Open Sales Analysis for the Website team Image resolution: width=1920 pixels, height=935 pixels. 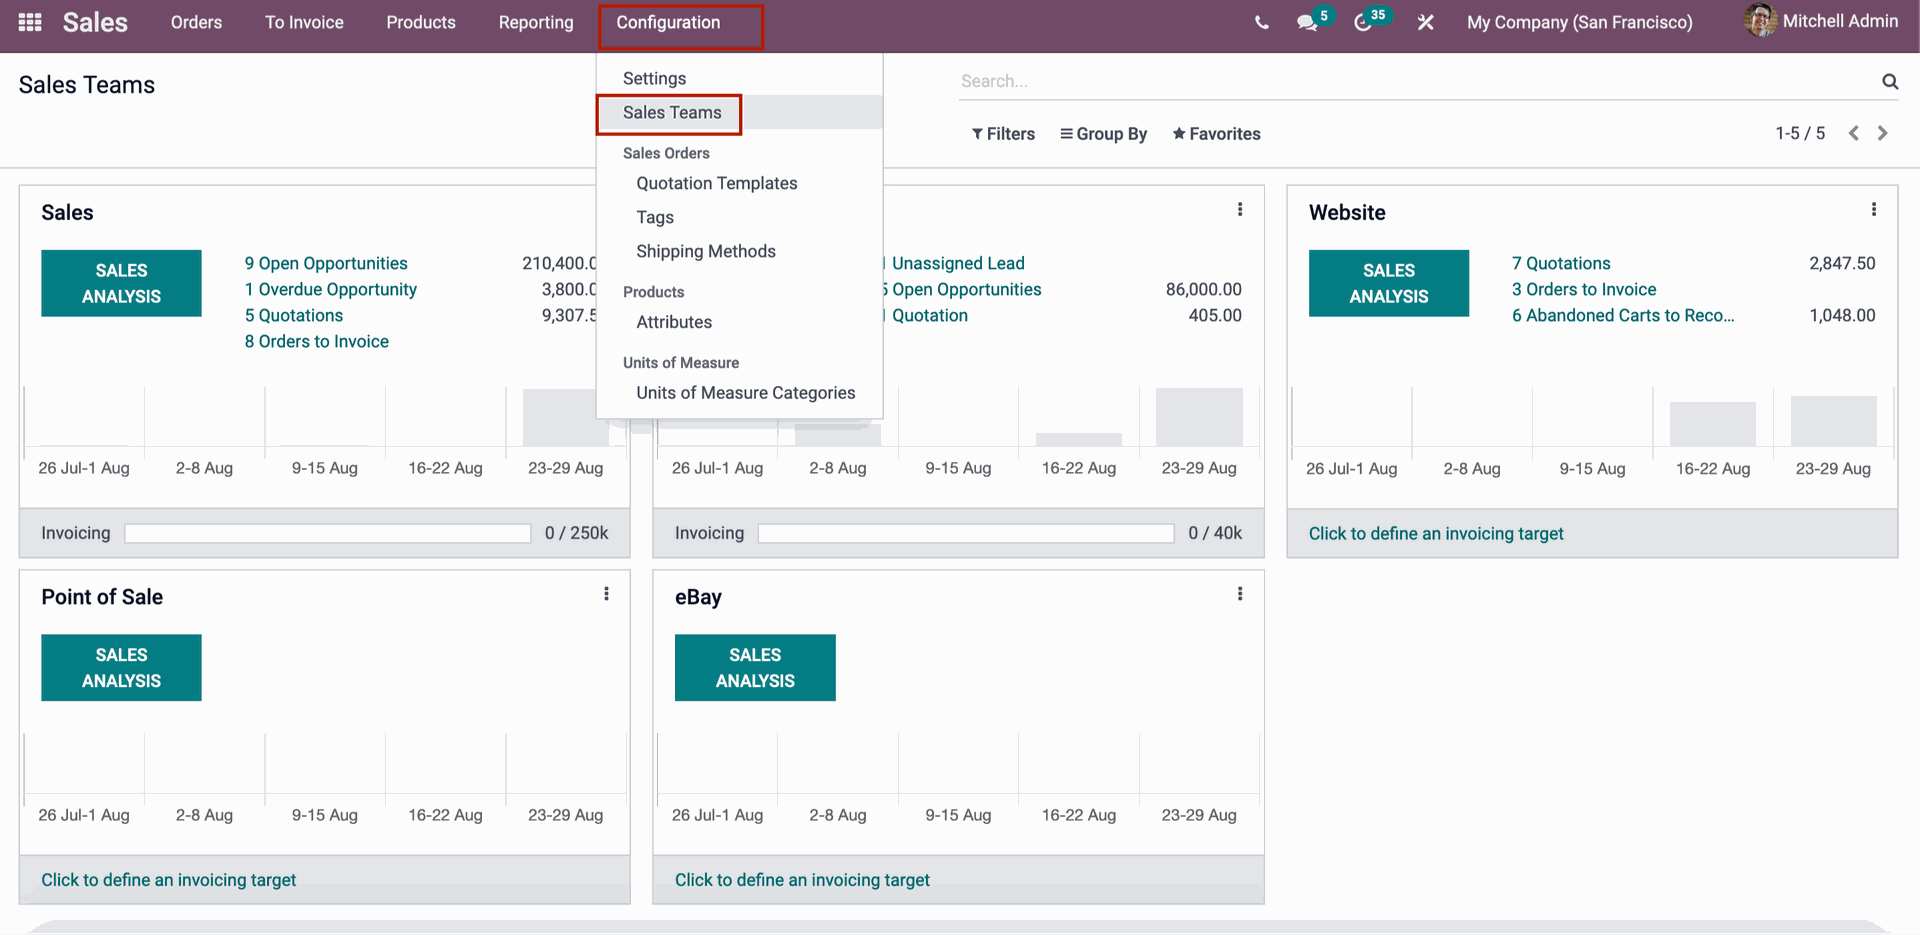click(1388, 283)
